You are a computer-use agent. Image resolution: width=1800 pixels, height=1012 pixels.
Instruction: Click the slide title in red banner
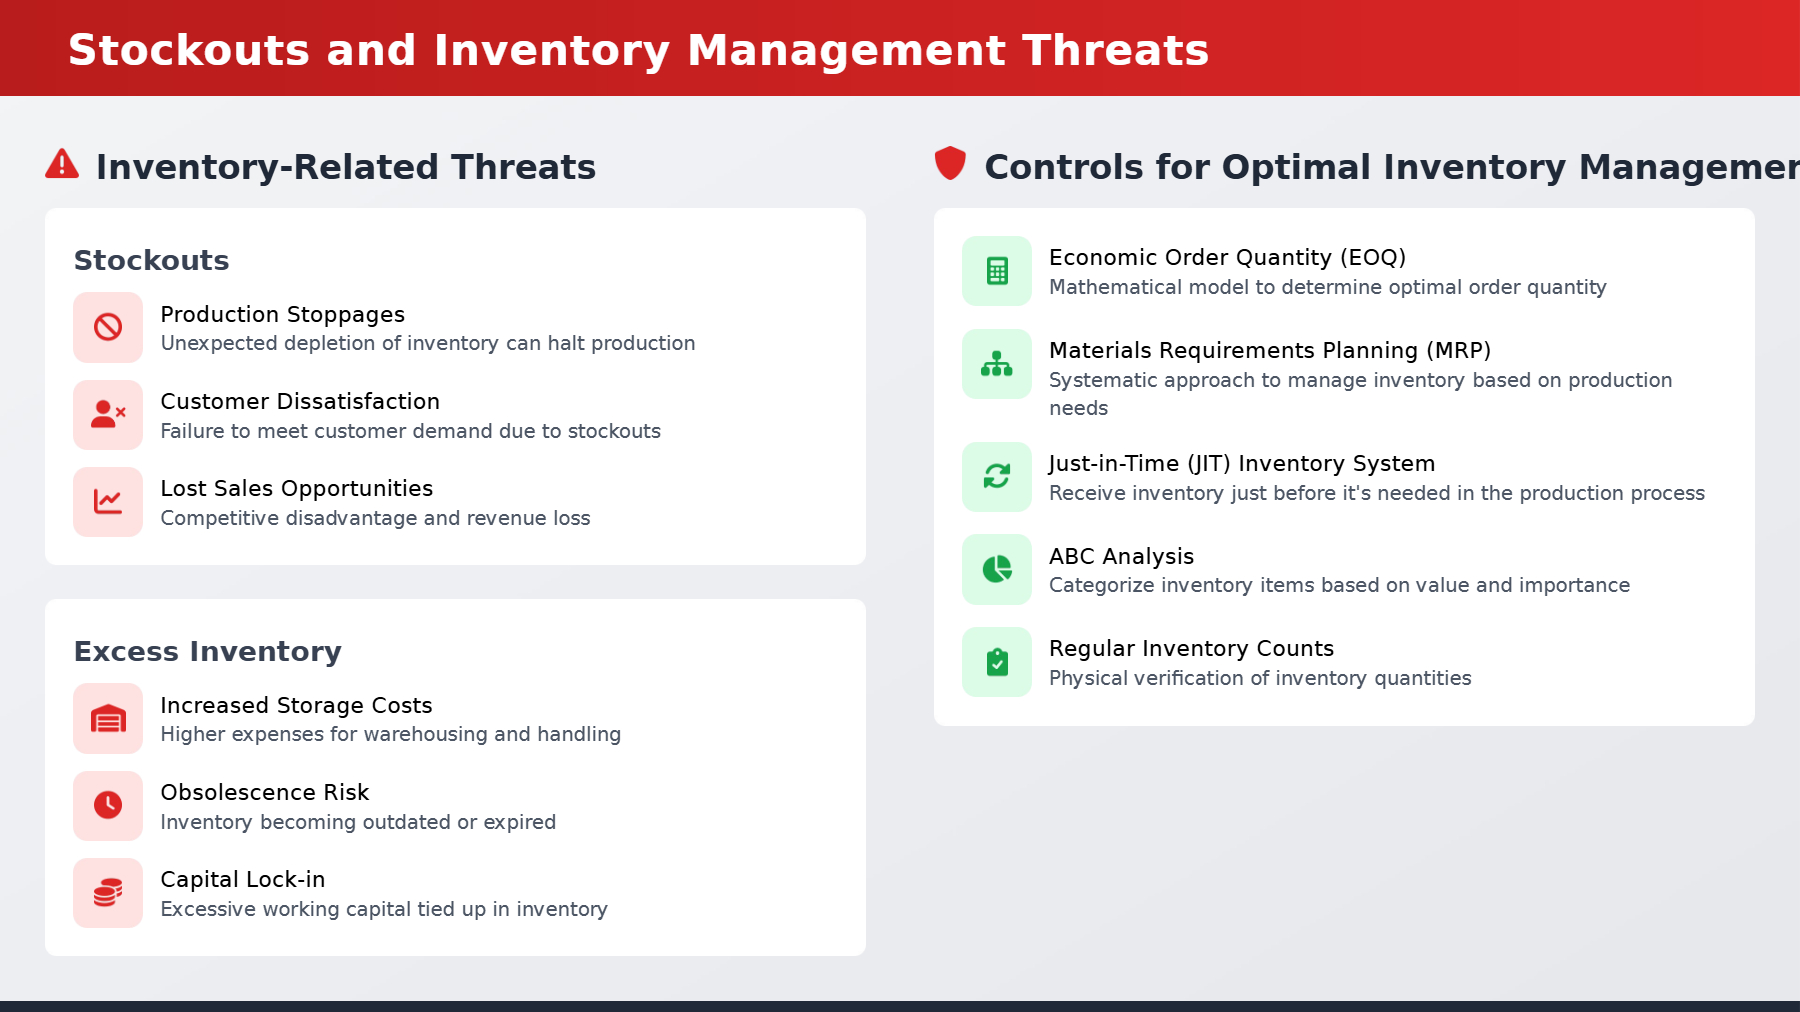pyautogui.click(x=638, y=50)
